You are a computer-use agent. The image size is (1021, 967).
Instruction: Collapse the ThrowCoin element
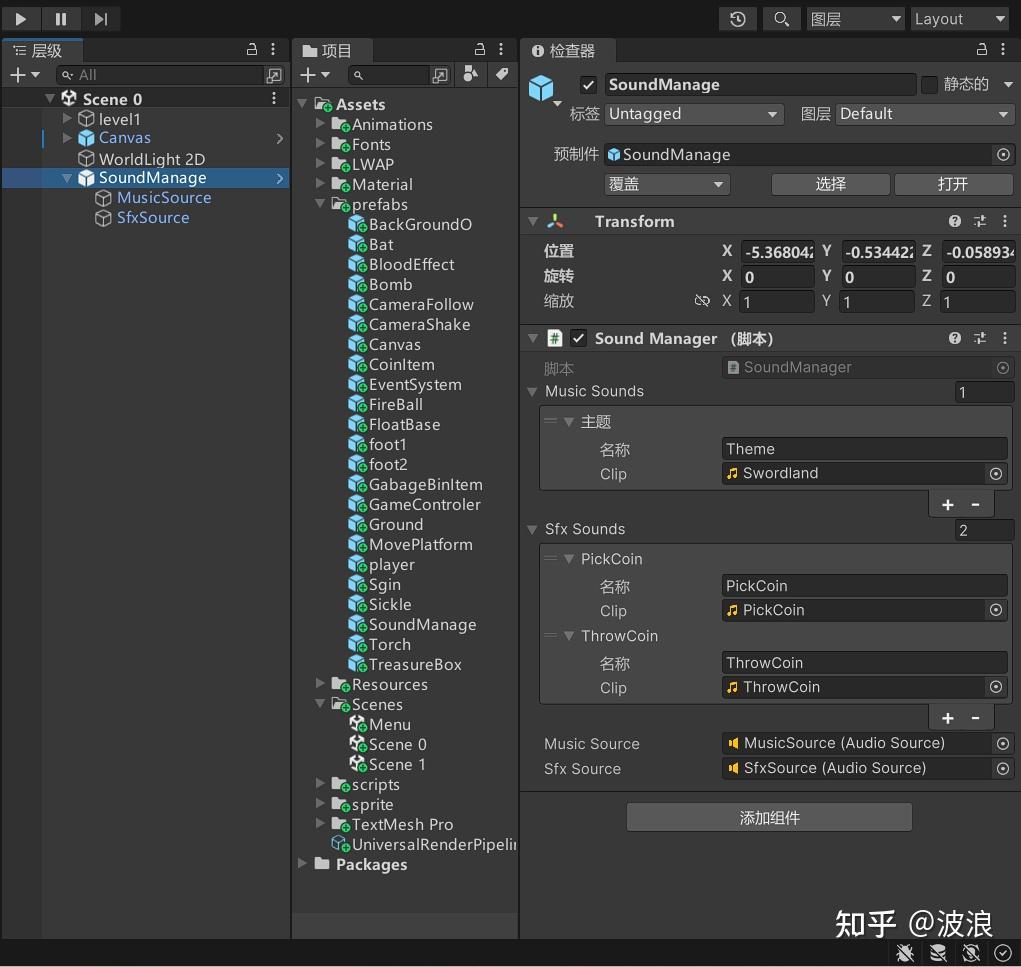point(568,636)
